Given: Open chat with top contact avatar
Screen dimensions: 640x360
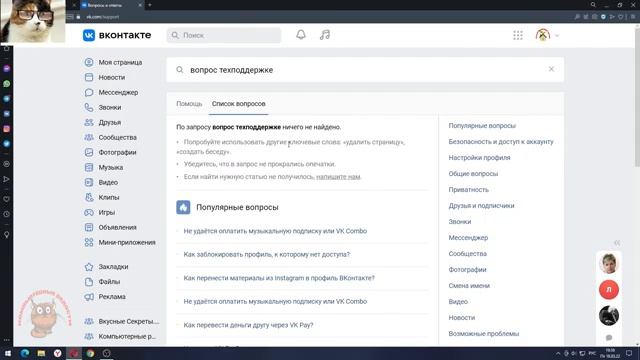Looking at the screenshot, I should point(609,263).
